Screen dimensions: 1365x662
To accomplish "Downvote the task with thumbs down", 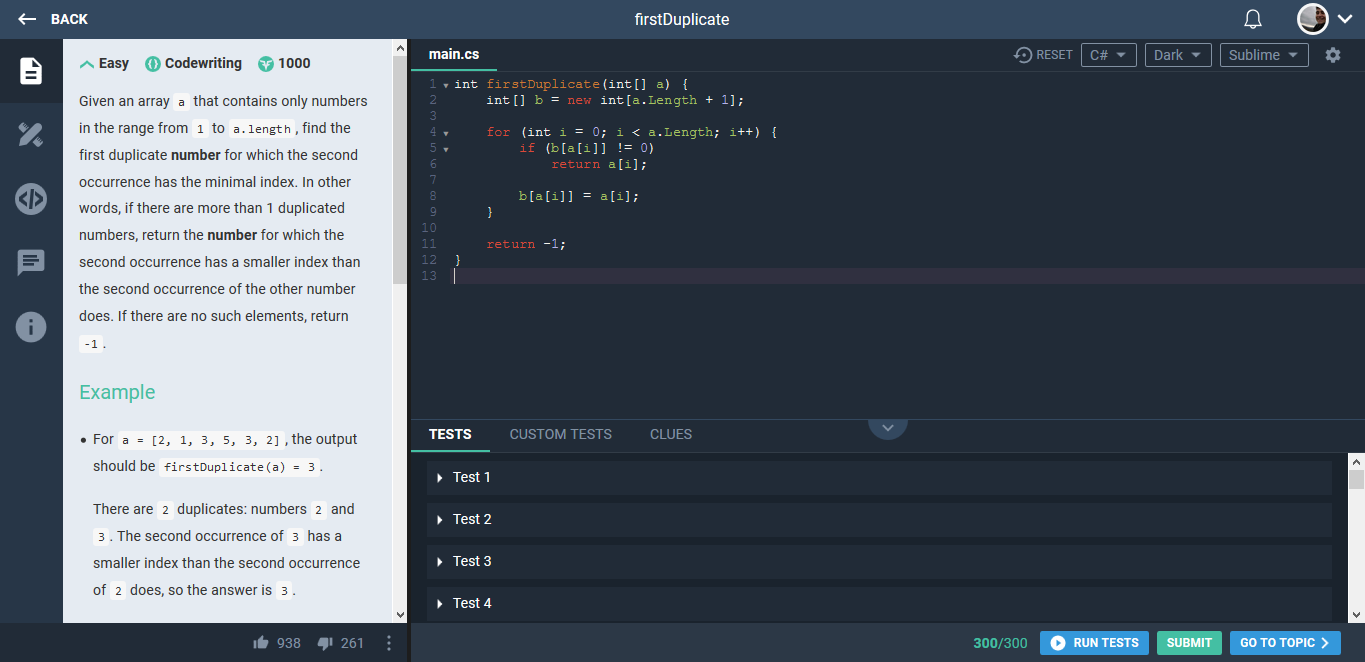I will coord(325,644).
